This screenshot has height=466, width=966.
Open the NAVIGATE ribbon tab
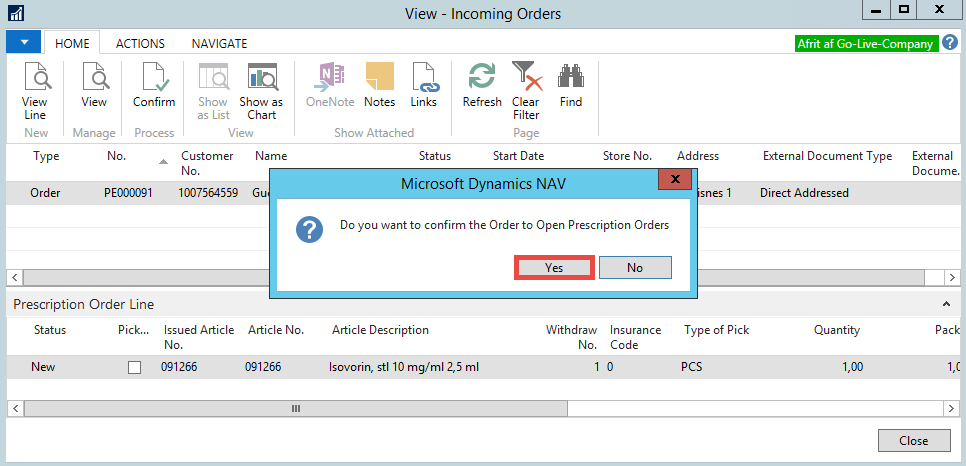coord(219,44)
